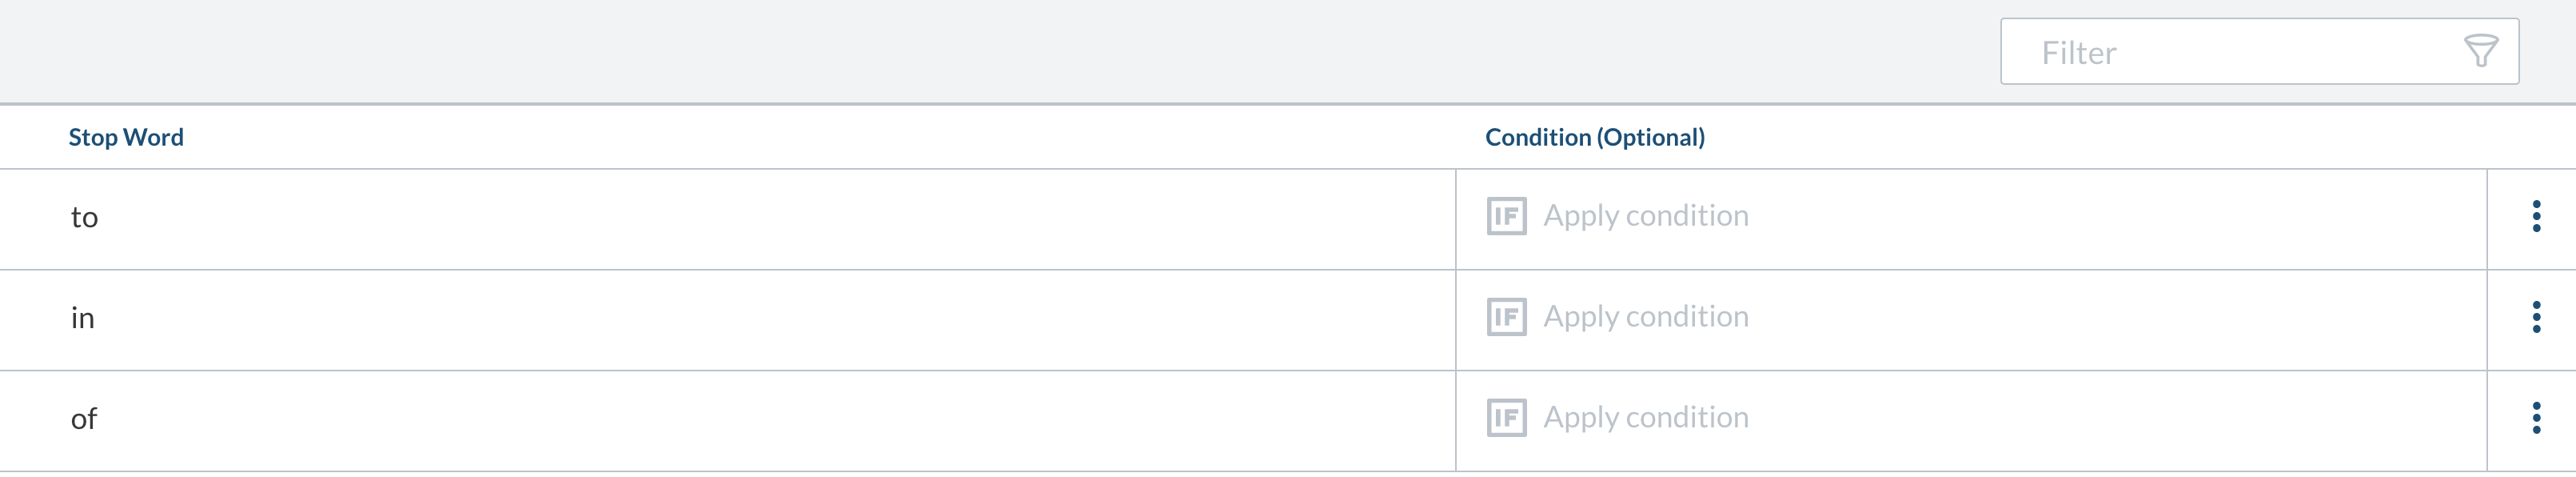Open the three-dot menu for 'to'
Screen dimensions: 2576x477
tap(2536, 216)
